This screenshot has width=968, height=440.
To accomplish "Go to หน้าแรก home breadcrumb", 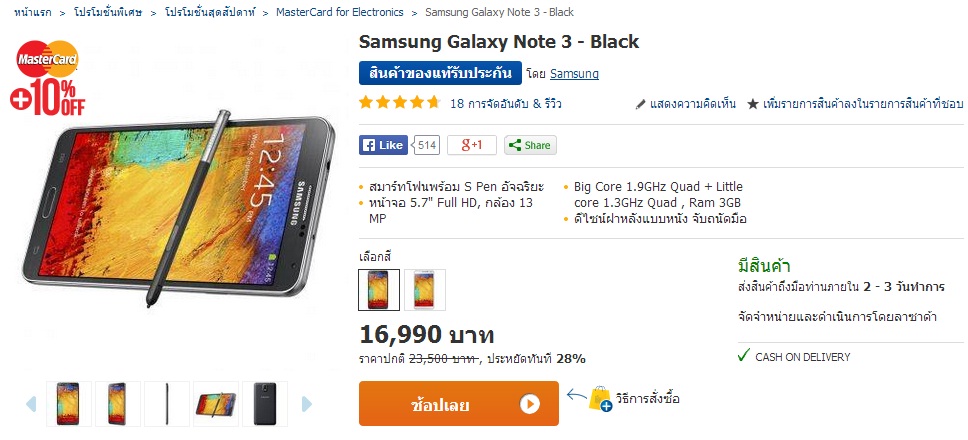I will (x=33, y=12).
